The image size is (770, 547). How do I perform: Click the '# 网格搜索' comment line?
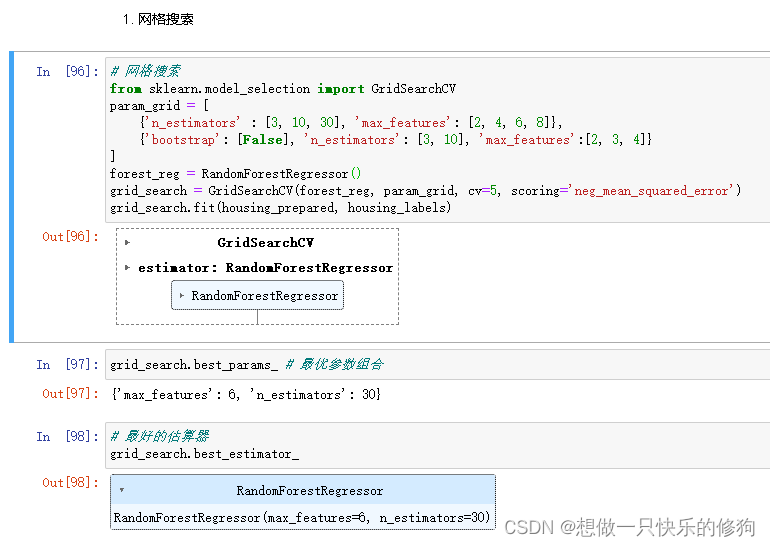pos(145,71)
